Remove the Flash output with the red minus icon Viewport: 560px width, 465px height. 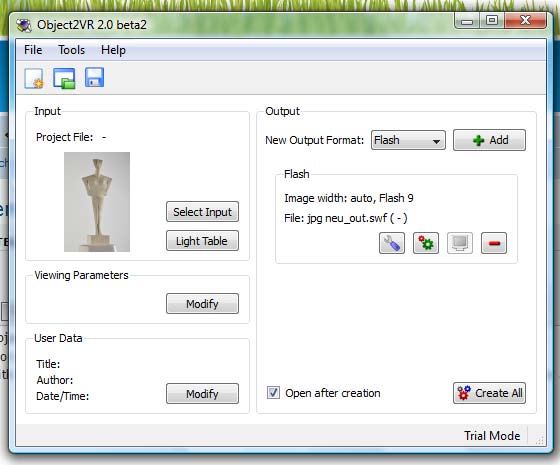[x=494, y=243]
